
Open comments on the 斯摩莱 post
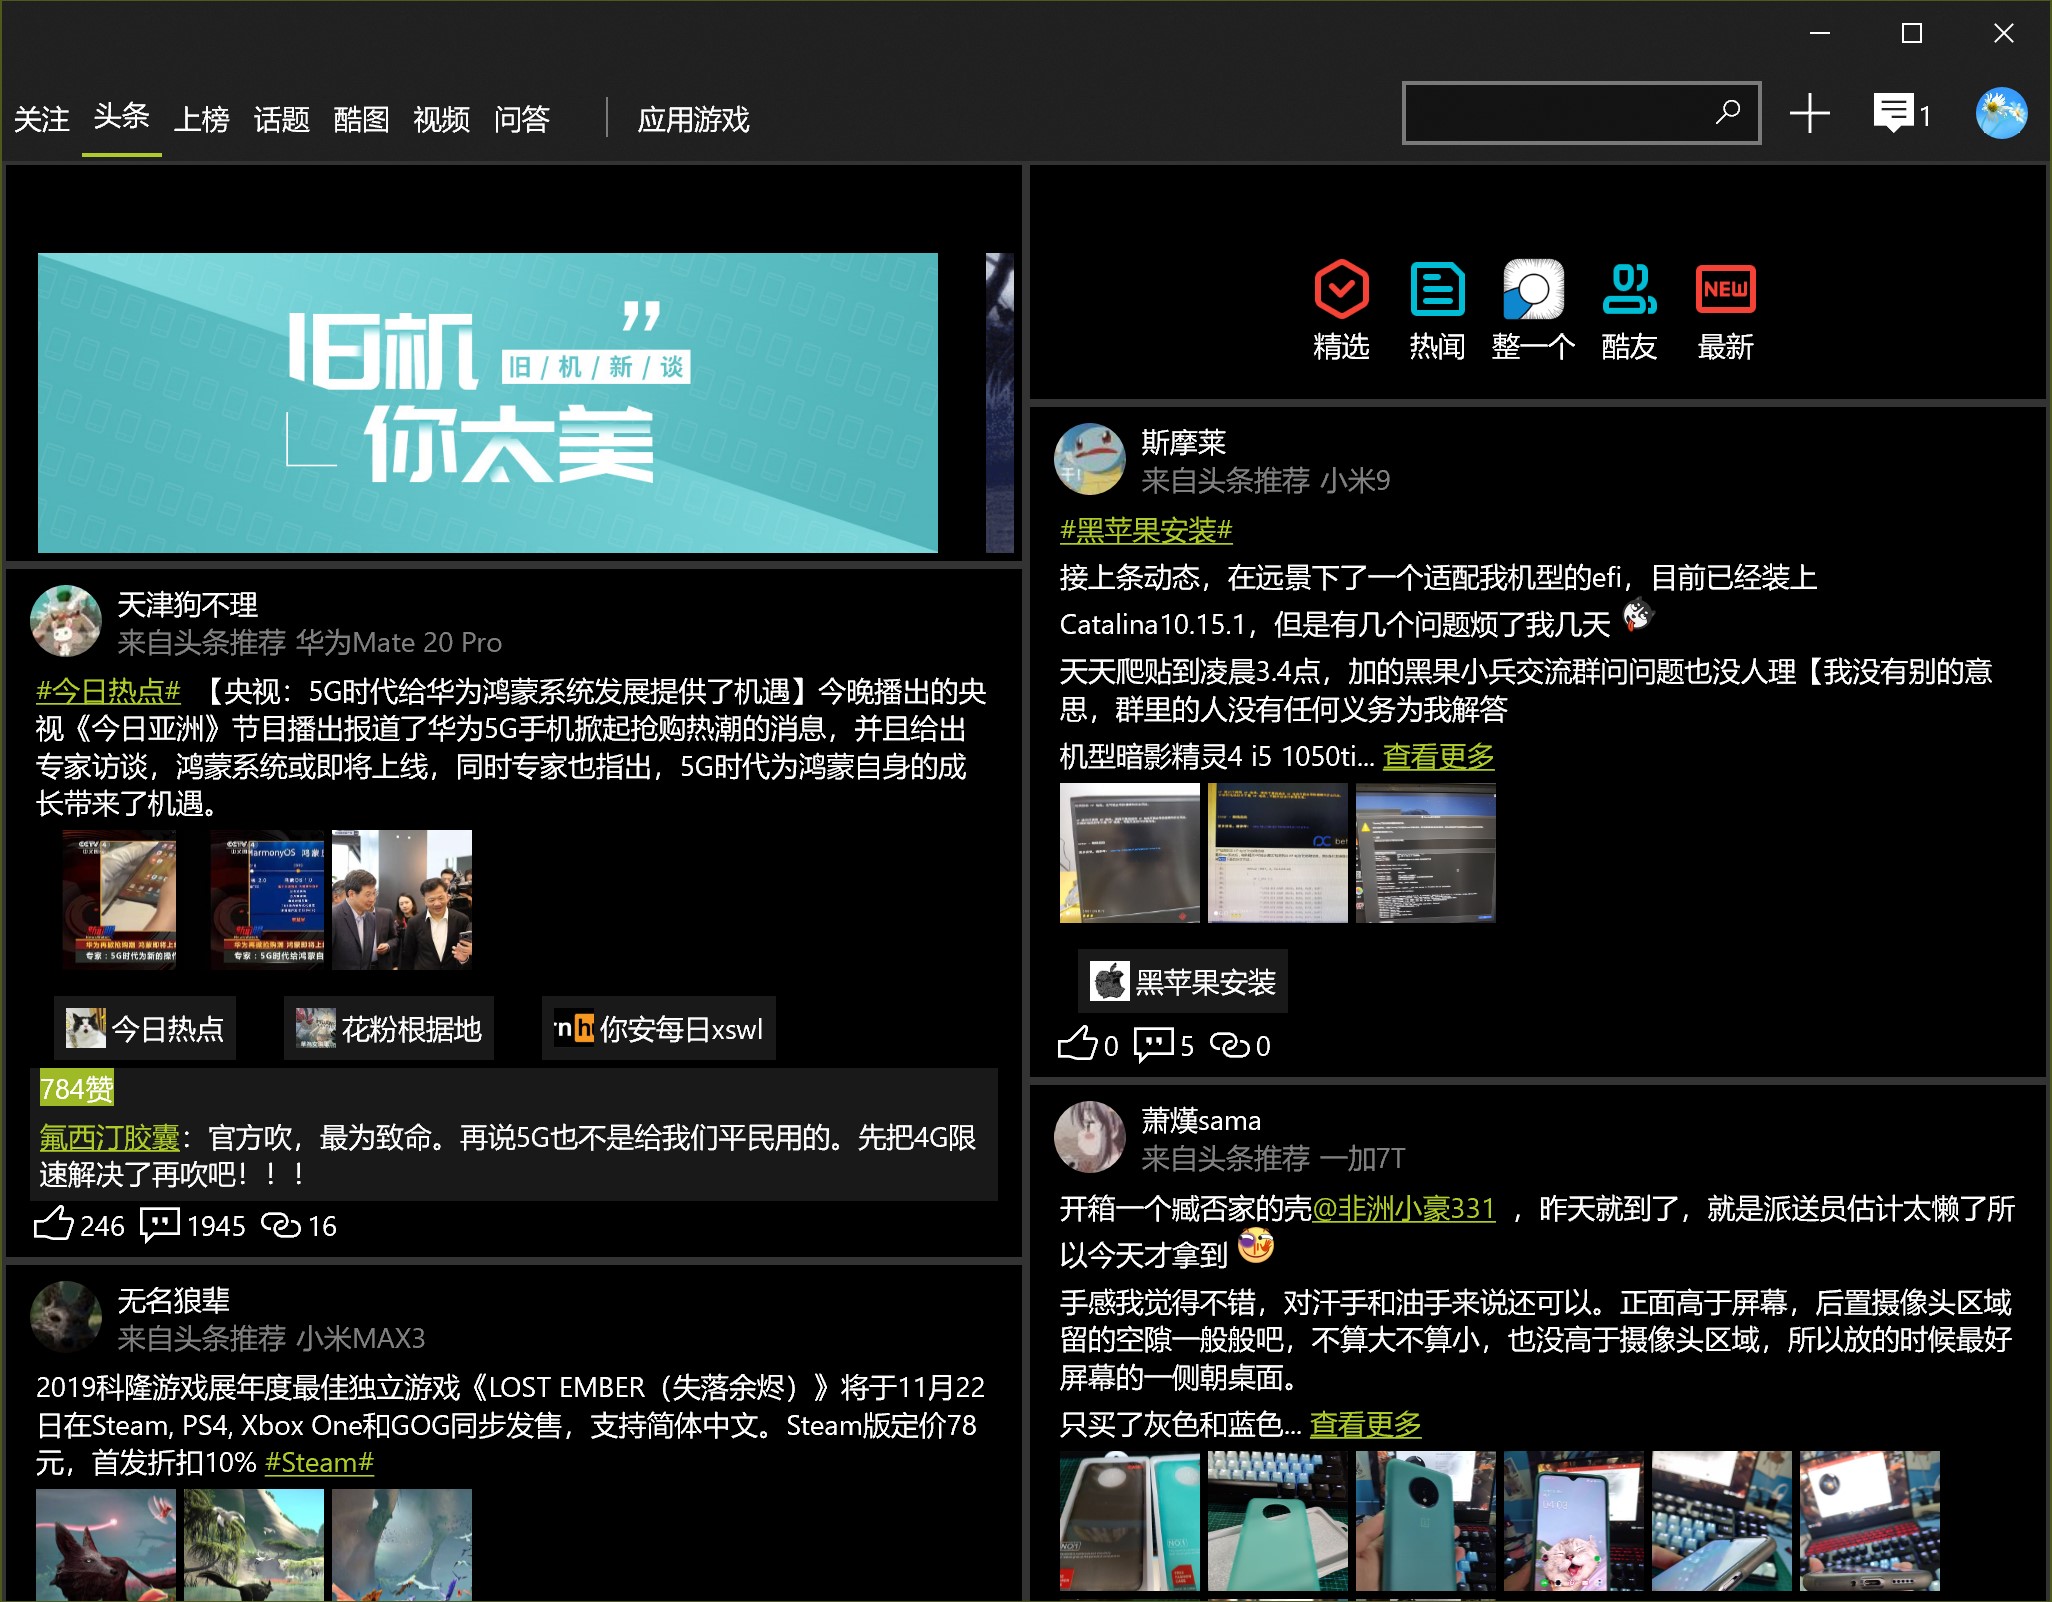(1153, 1044)
